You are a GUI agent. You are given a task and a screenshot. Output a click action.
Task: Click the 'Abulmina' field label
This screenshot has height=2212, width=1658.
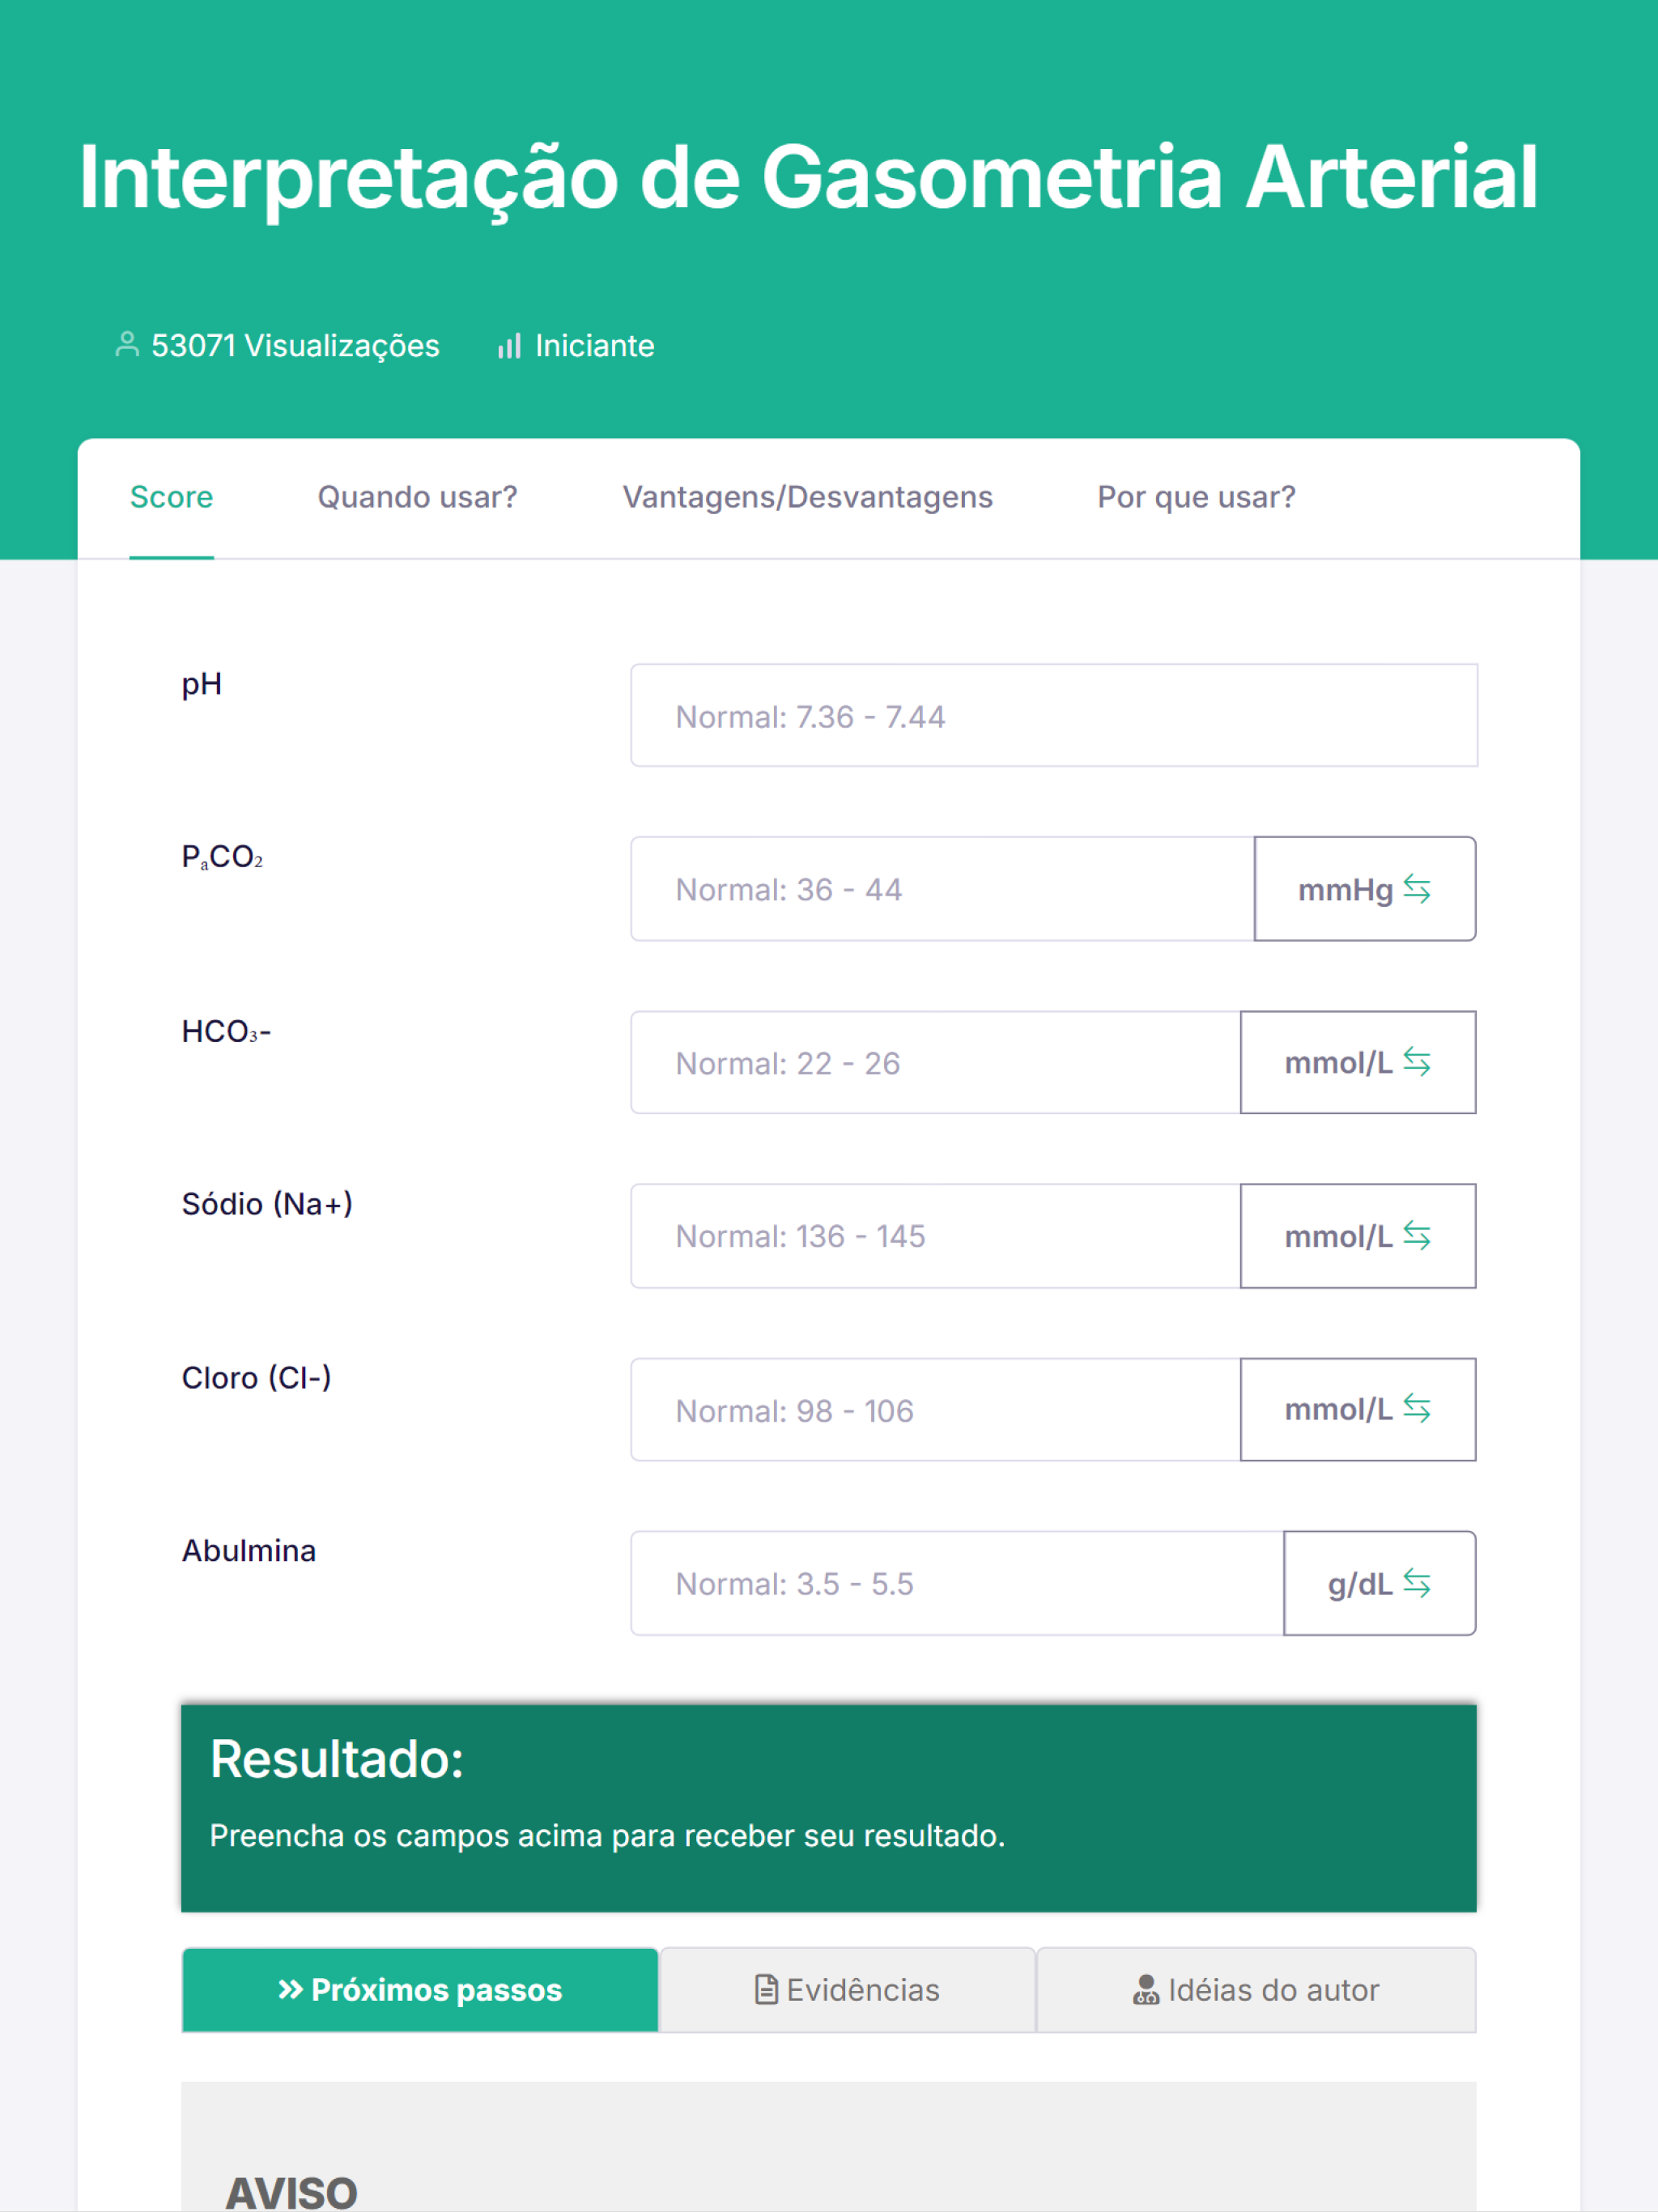[x=249, y=1551]
